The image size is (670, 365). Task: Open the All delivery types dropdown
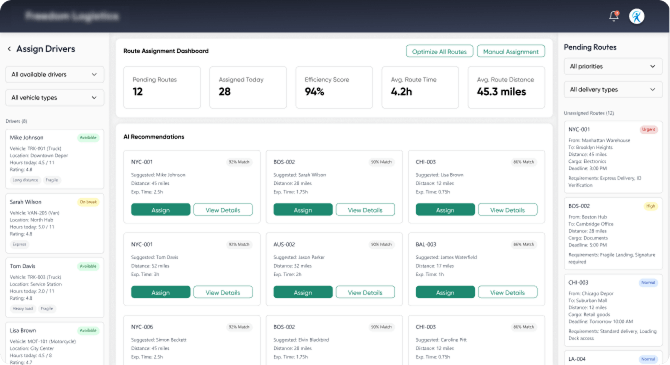click(x=613, y=89)
